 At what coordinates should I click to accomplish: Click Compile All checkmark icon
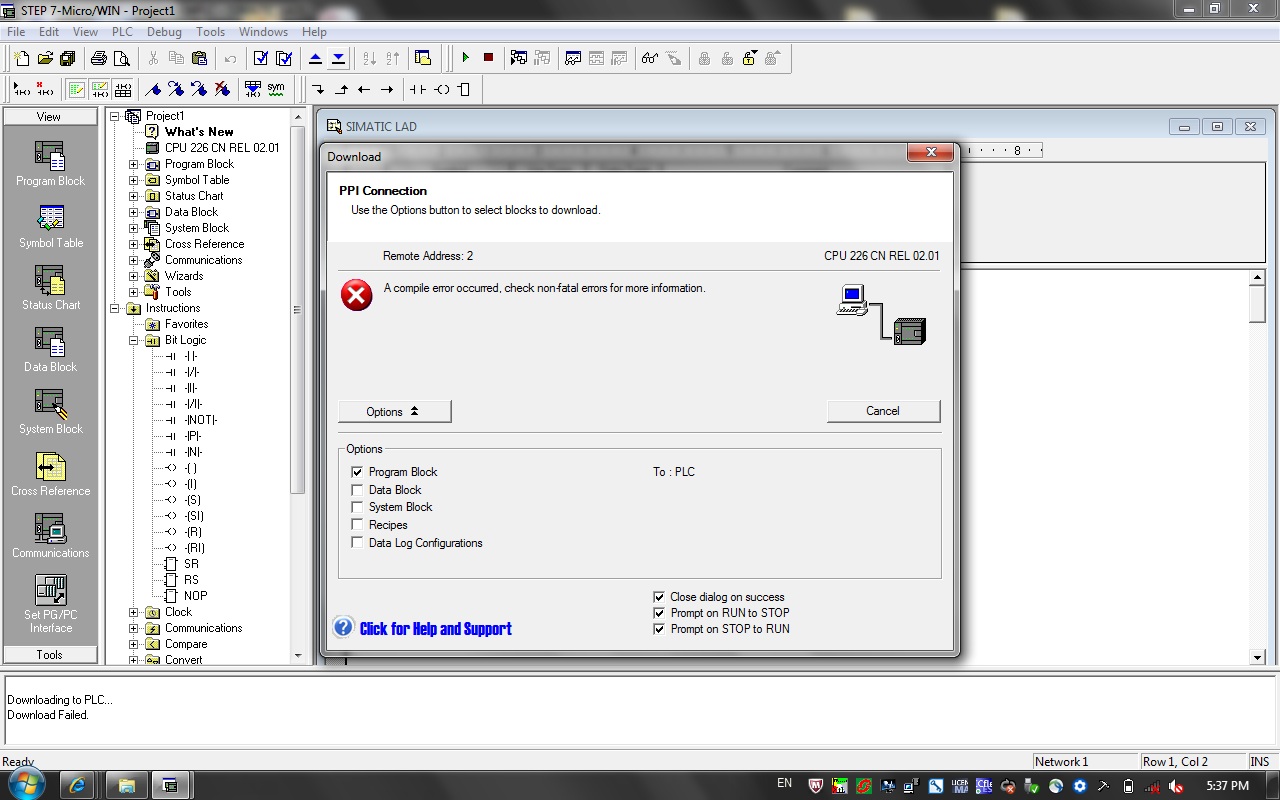coord(284,58)
